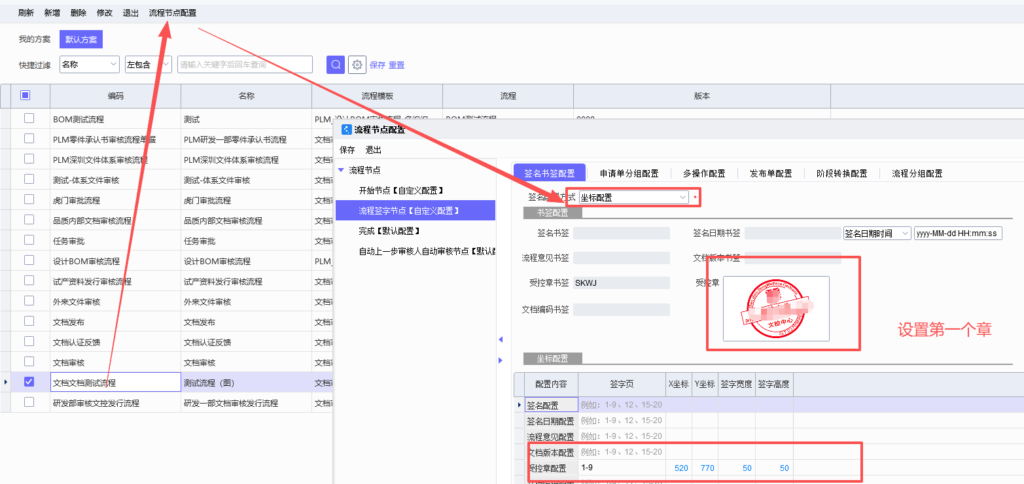Switch to the 阶段转换配置 tab
The image size is (1024, 484).
pyautogui.click(x=841, y=173)
